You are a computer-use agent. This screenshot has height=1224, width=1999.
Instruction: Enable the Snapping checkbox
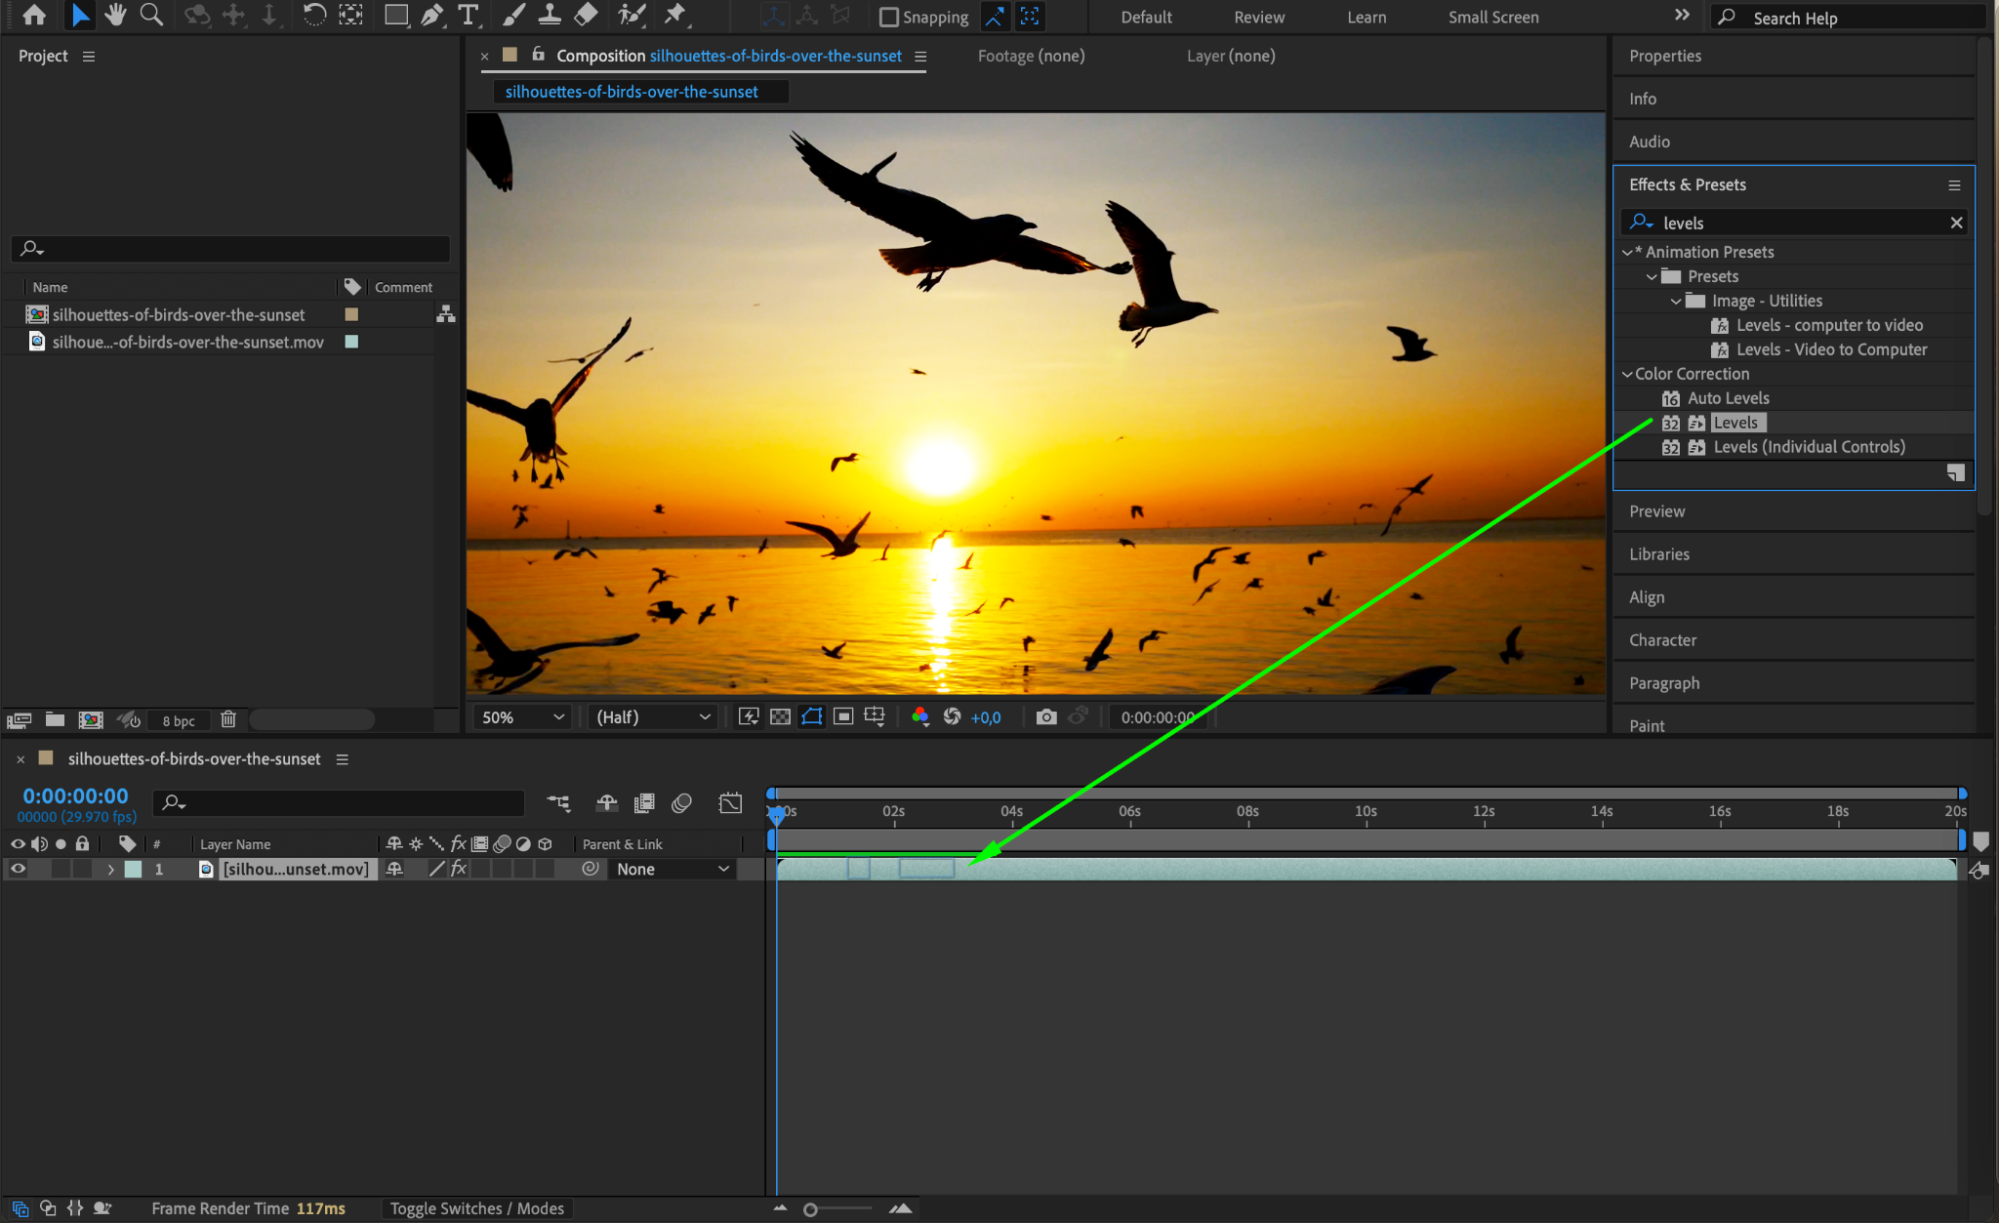(888, 17)
